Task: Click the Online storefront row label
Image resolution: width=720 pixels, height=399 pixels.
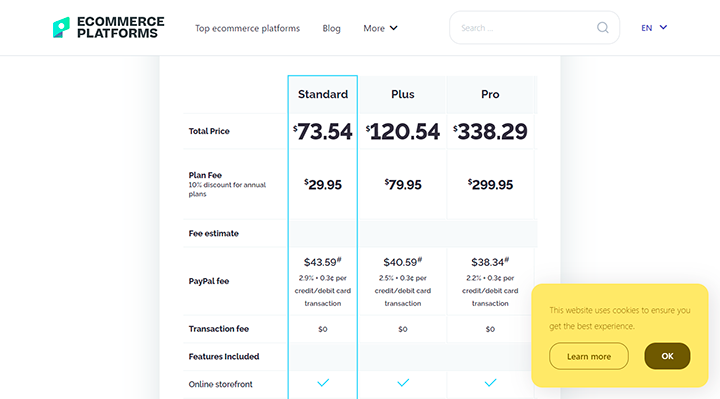Action: (220, 384)
